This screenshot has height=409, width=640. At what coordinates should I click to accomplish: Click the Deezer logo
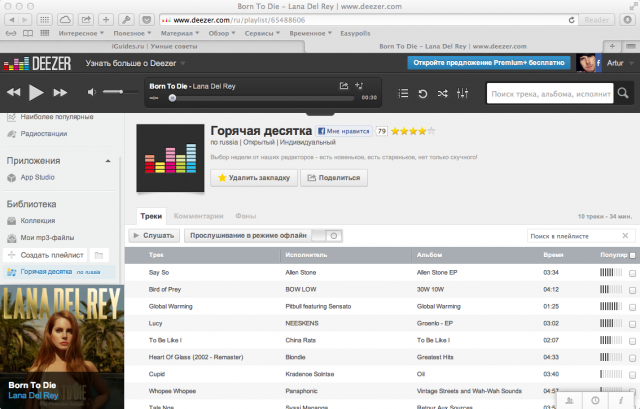(37, 64)
